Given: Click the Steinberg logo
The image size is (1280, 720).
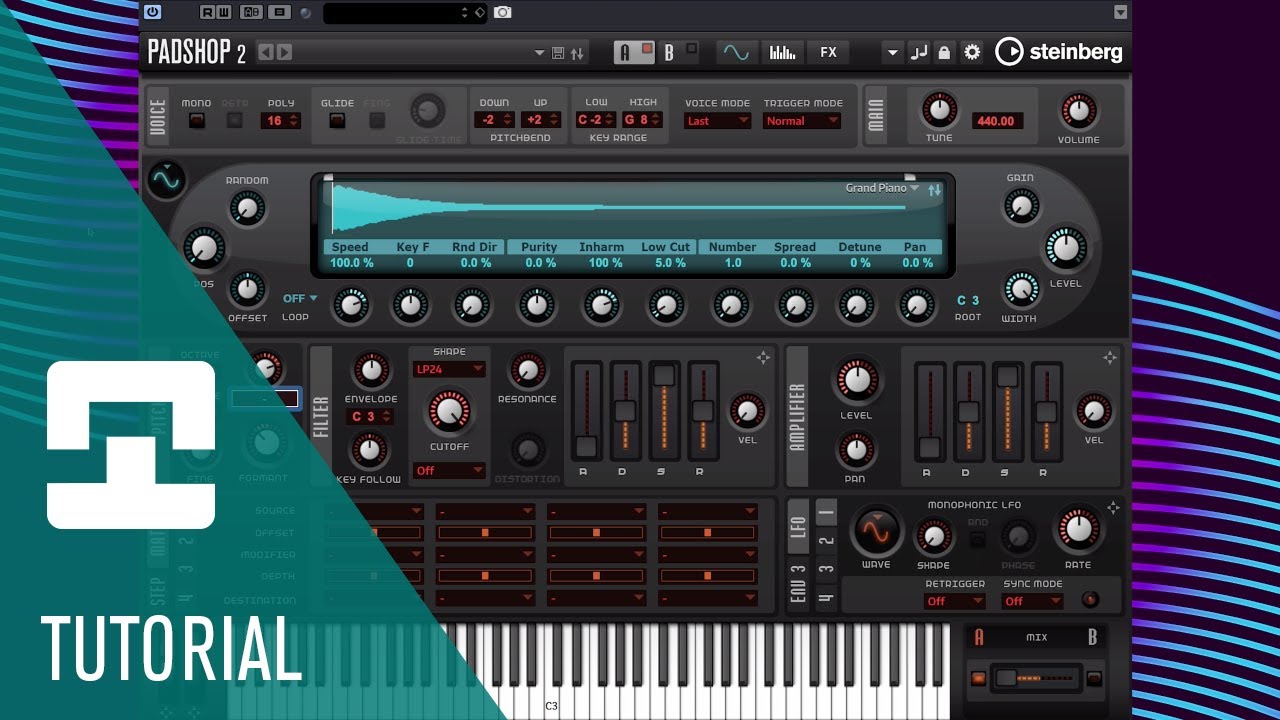Looking at the screenshot, I should click(1059, 52).
